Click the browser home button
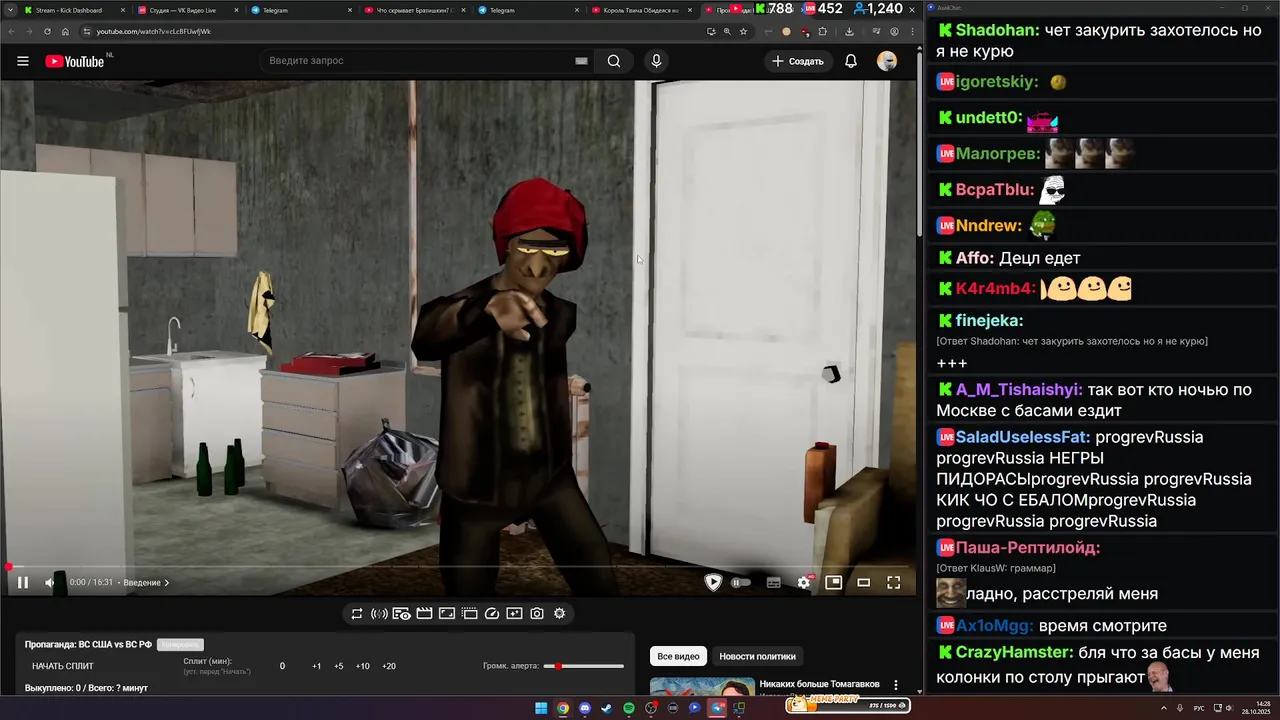Screen dimensions: 1280x720 click(x=65, y=31)
